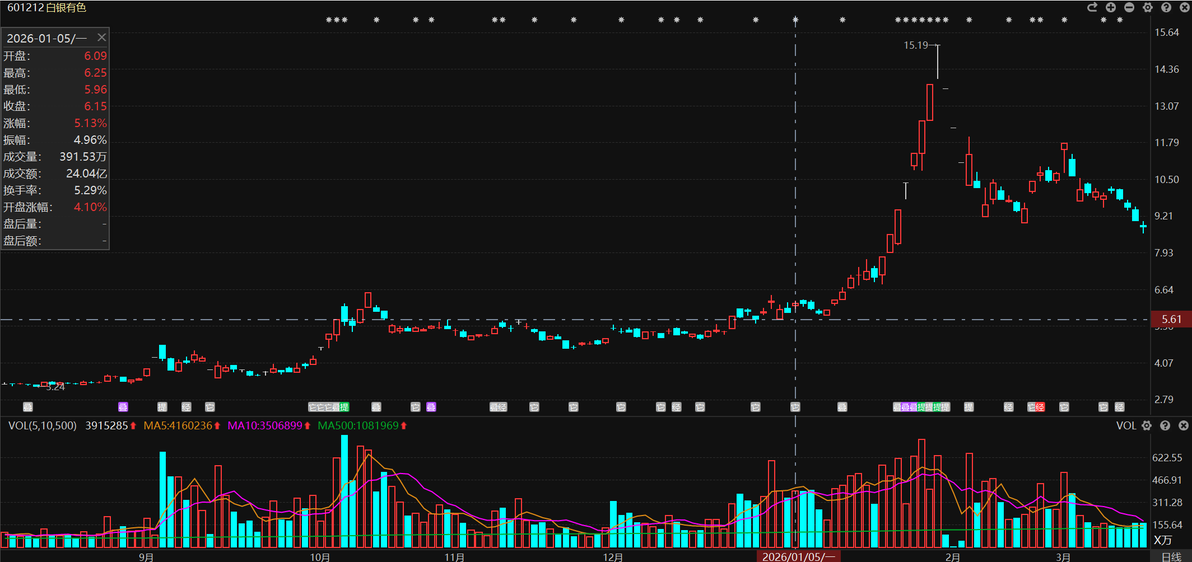Viewport: 1192px width, 562px height.
Task: Click the 振幅 4.96% value
Action: (x=90, y=140)
